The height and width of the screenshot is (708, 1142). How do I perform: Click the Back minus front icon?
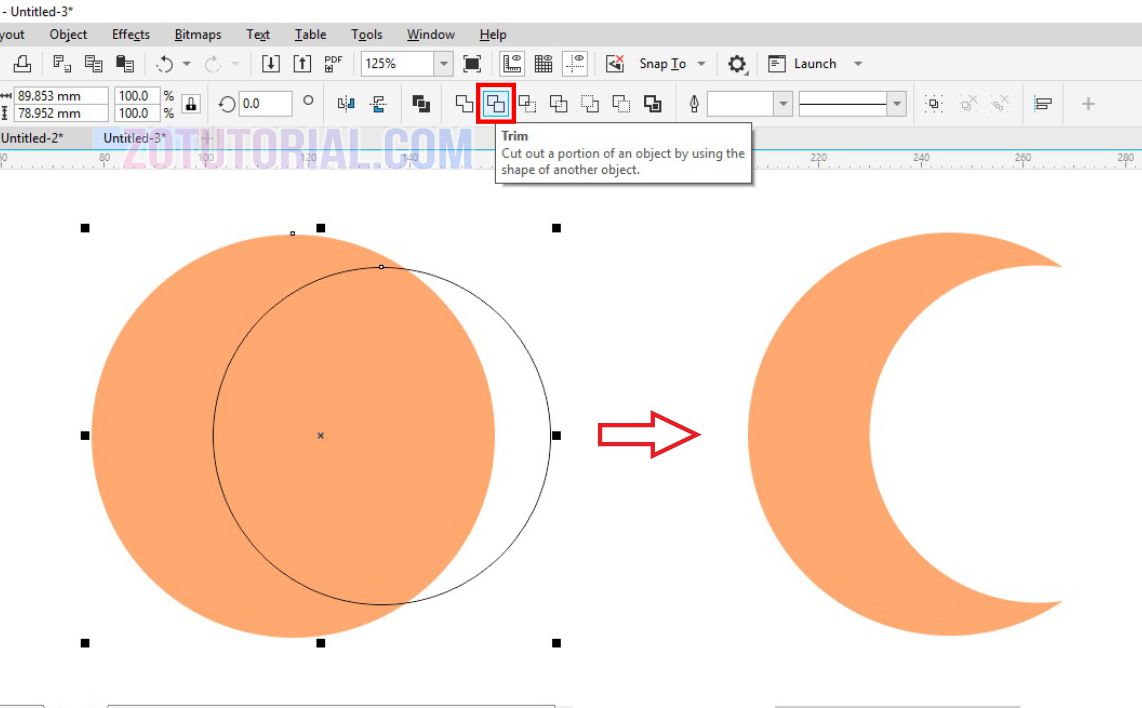coord(621,104)
